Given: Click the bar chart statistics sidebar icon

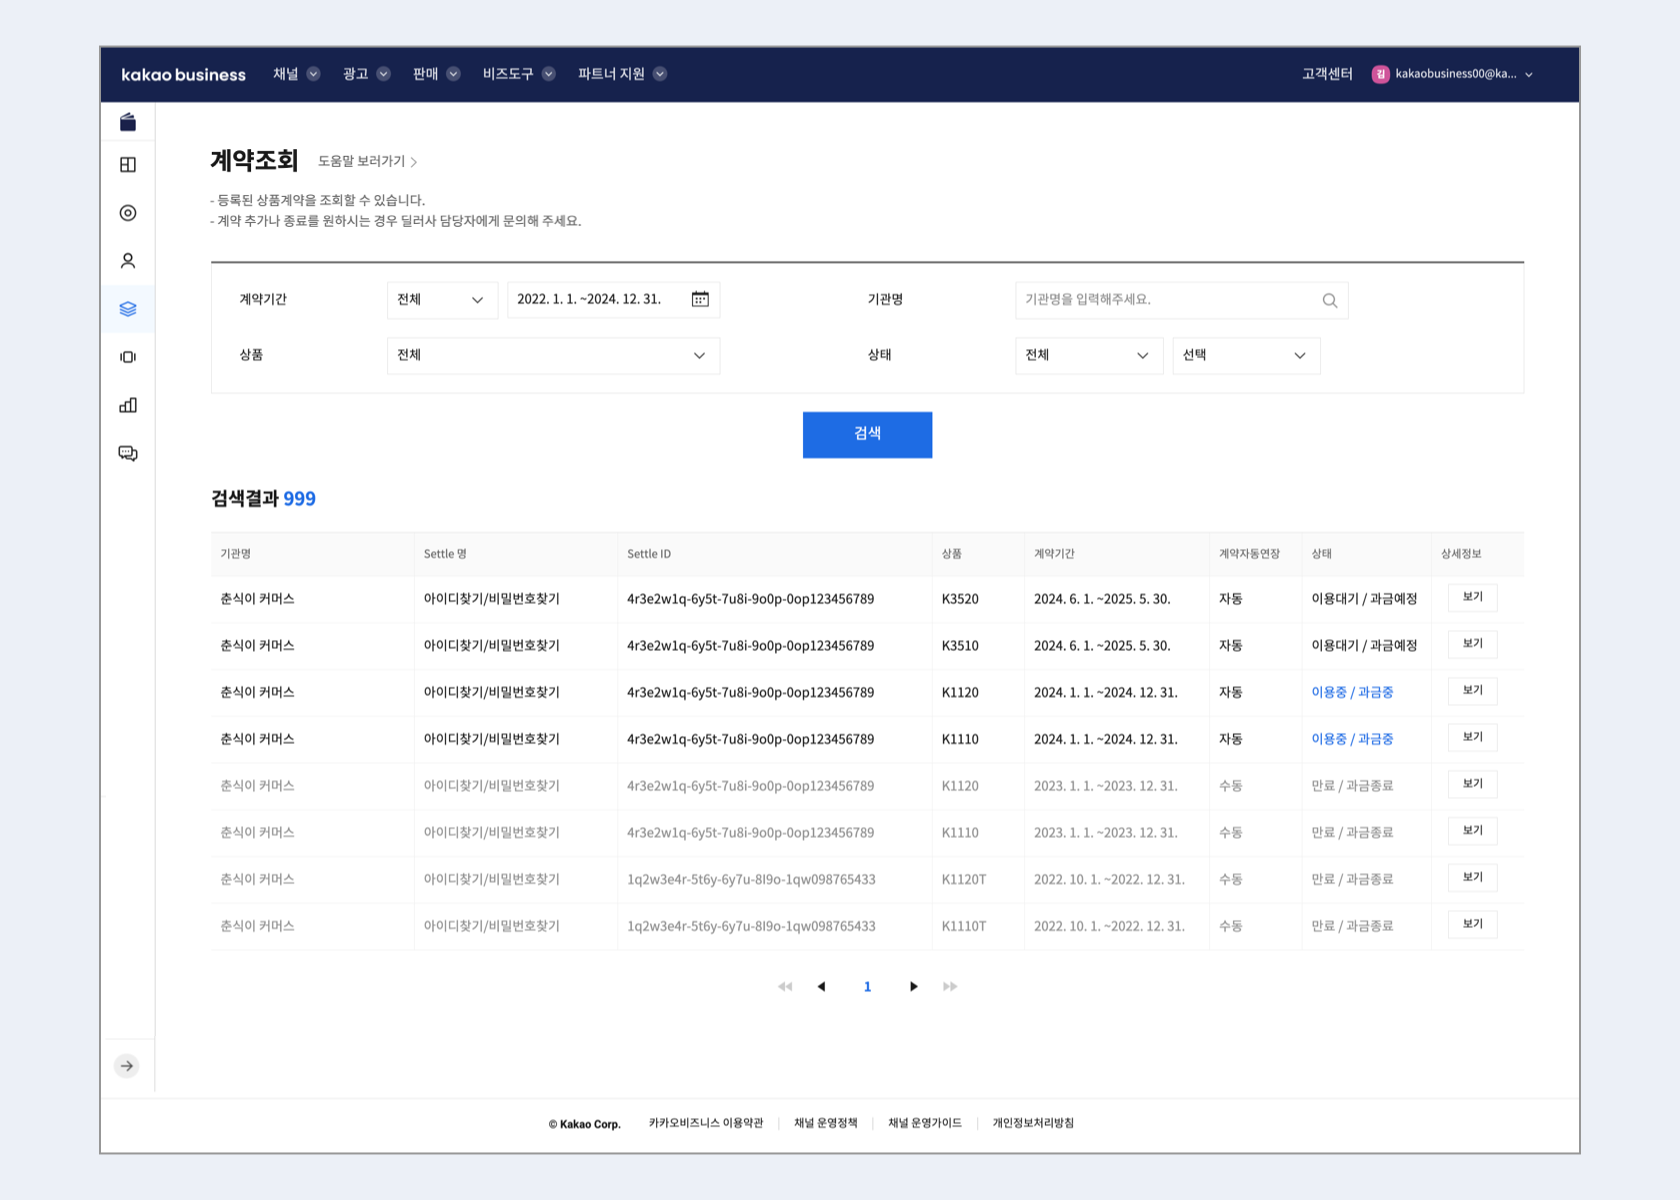Looking at the screenshot, I should [128, 405].
